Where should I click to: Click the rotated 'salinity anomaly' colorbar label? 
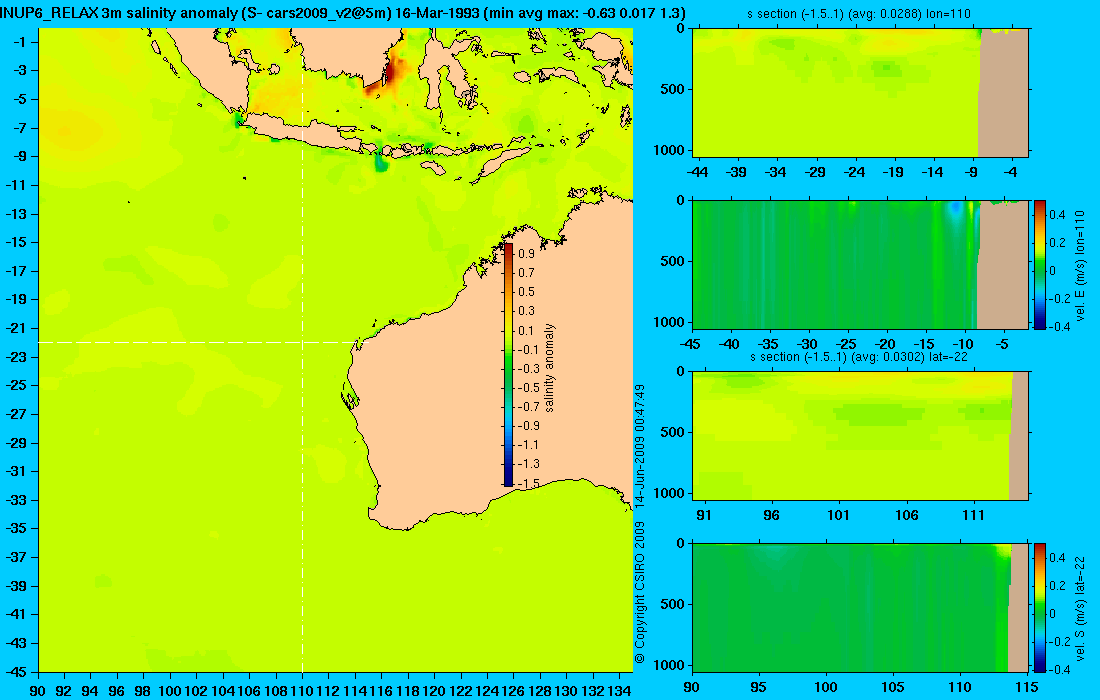(550, 368)
